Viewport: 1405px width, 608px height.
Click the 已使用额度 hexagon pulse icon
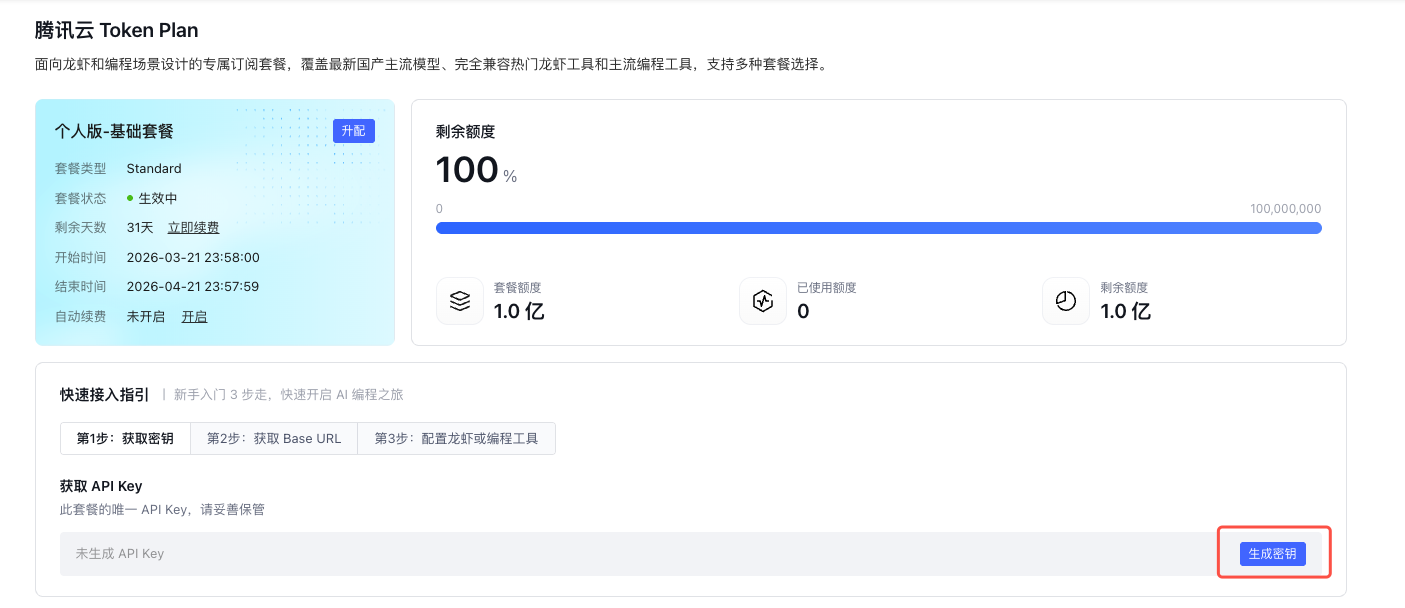tap(763, 301)
